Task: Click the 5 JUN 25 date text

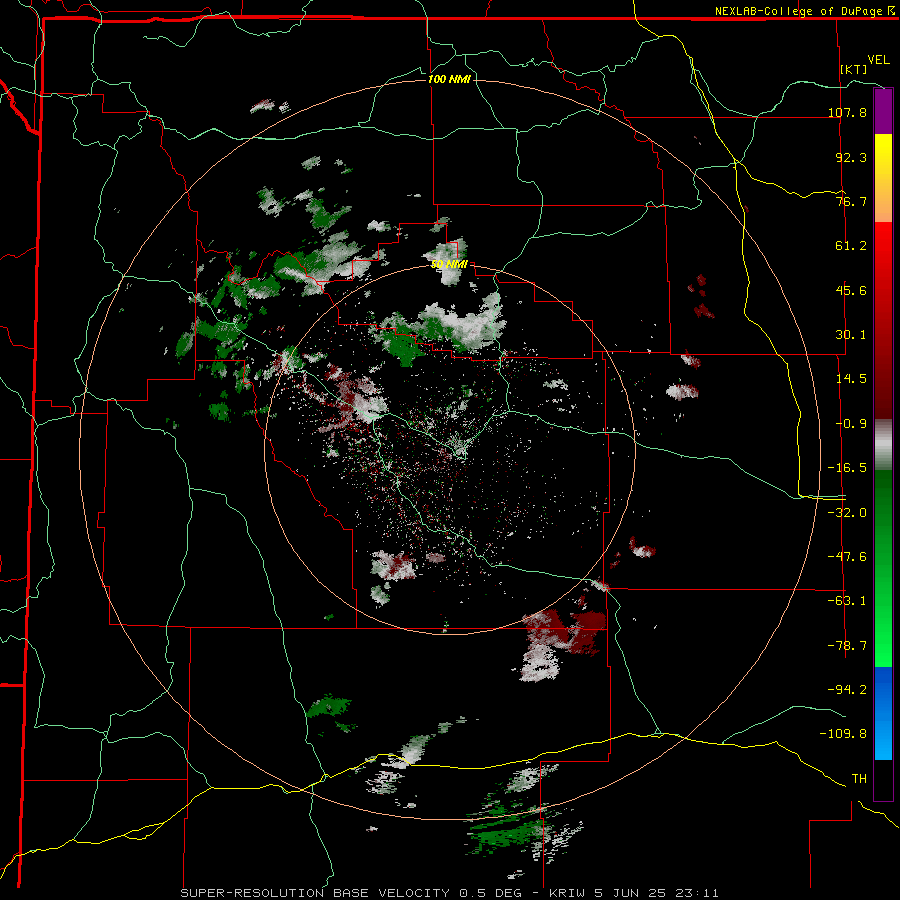Action: point(628,893)
